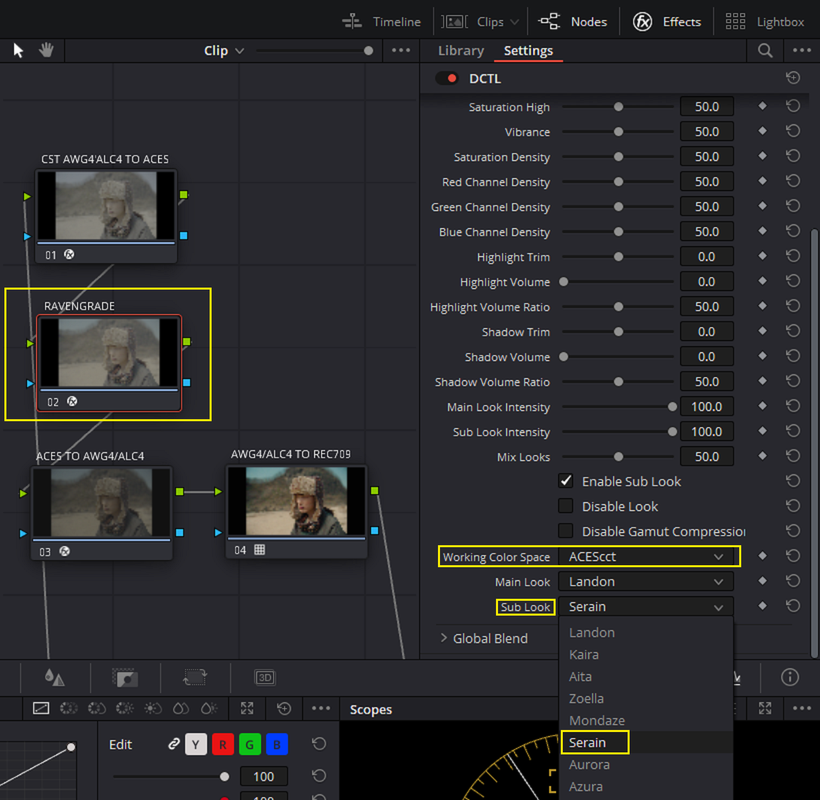Select the arrow pointer tool

(18, 50)
